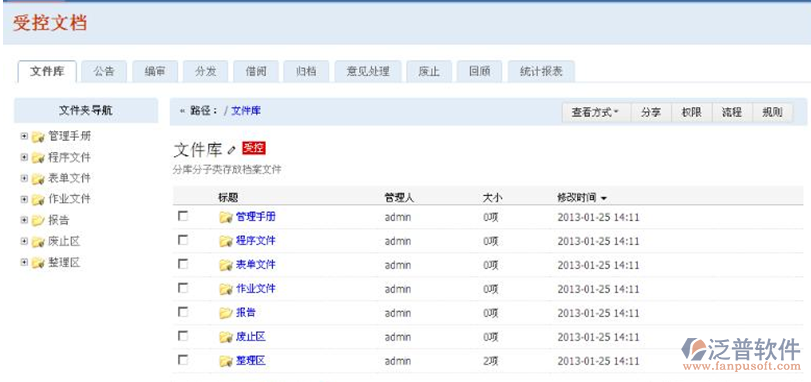Viewport: 811px width, 382px height.
Task: Click the 程序文件 folder icon in sidebar navigation
Action: [38, 158]
